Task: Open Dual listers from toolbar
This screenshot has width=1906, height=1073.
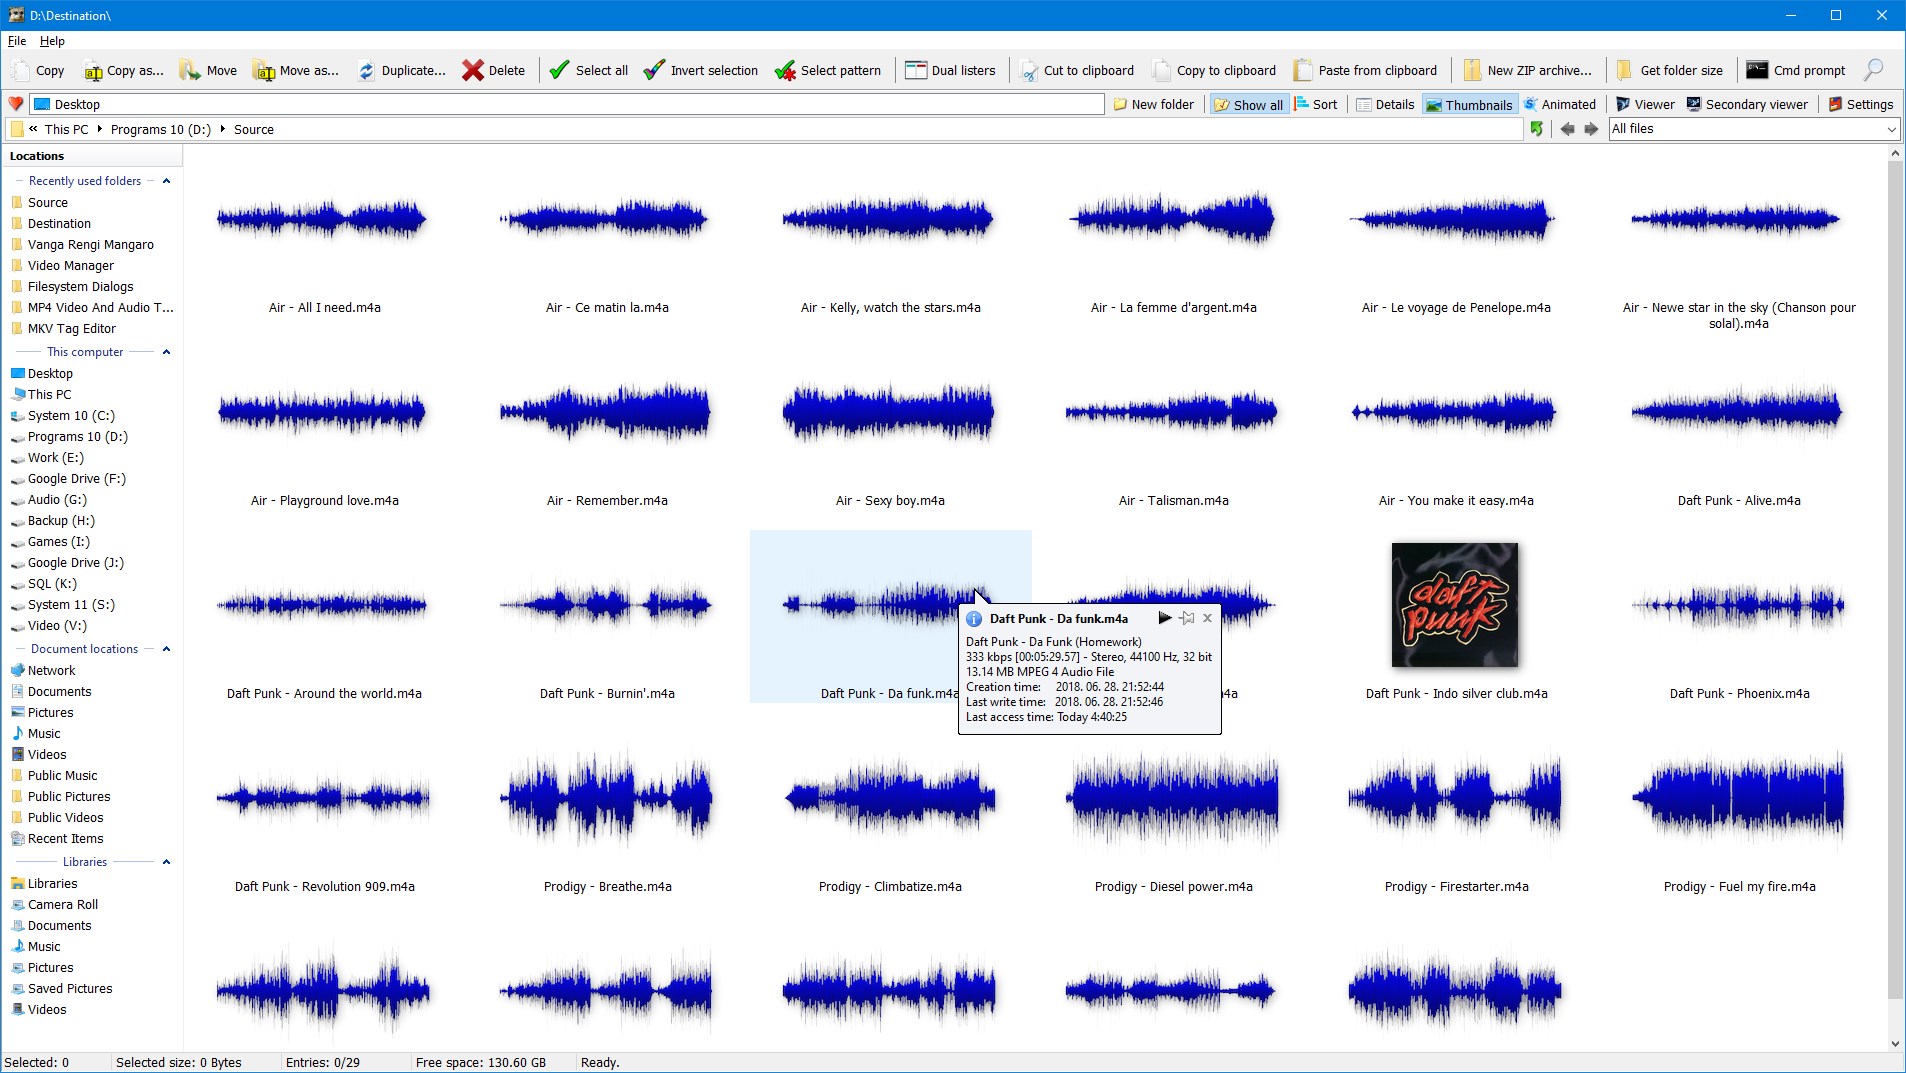Action: (950, 70)
